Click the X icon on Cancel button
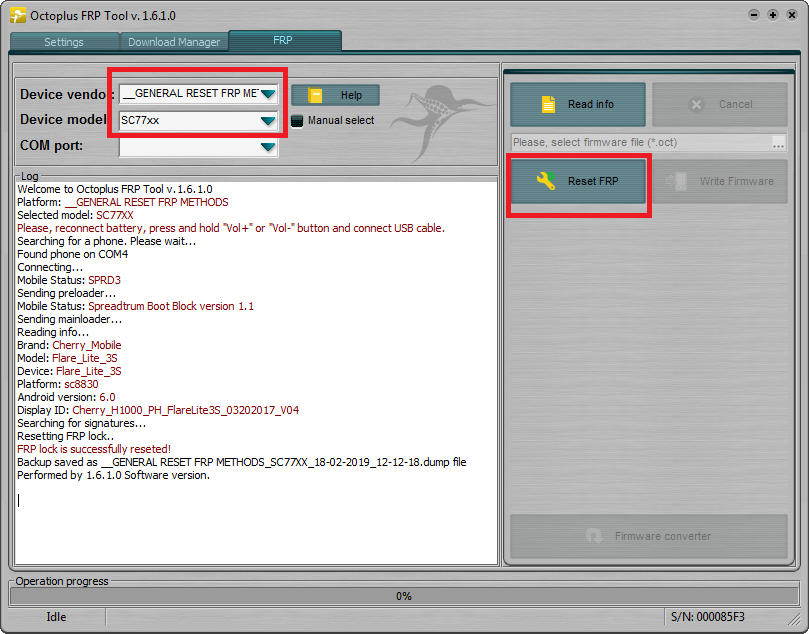Viewport: 809px width, 634px height. 696,105
